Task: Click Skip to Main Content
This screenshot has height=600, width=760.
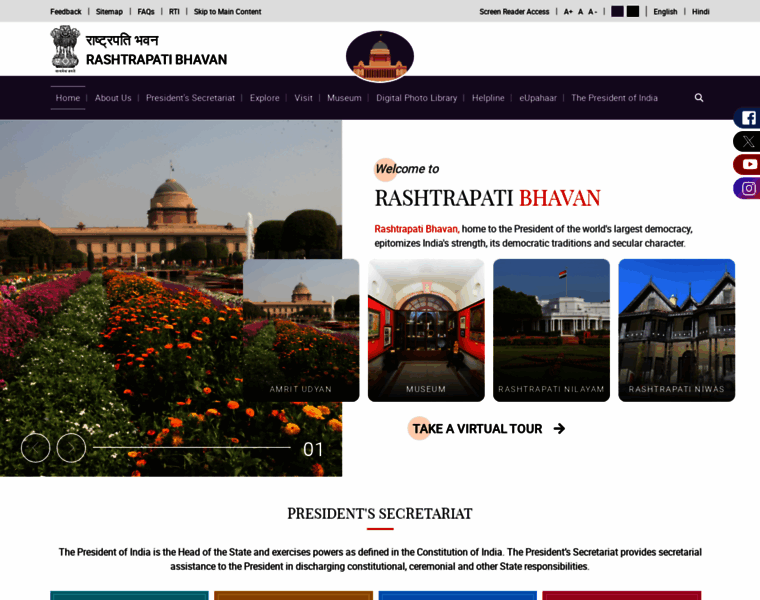Action: click(227, 12)
